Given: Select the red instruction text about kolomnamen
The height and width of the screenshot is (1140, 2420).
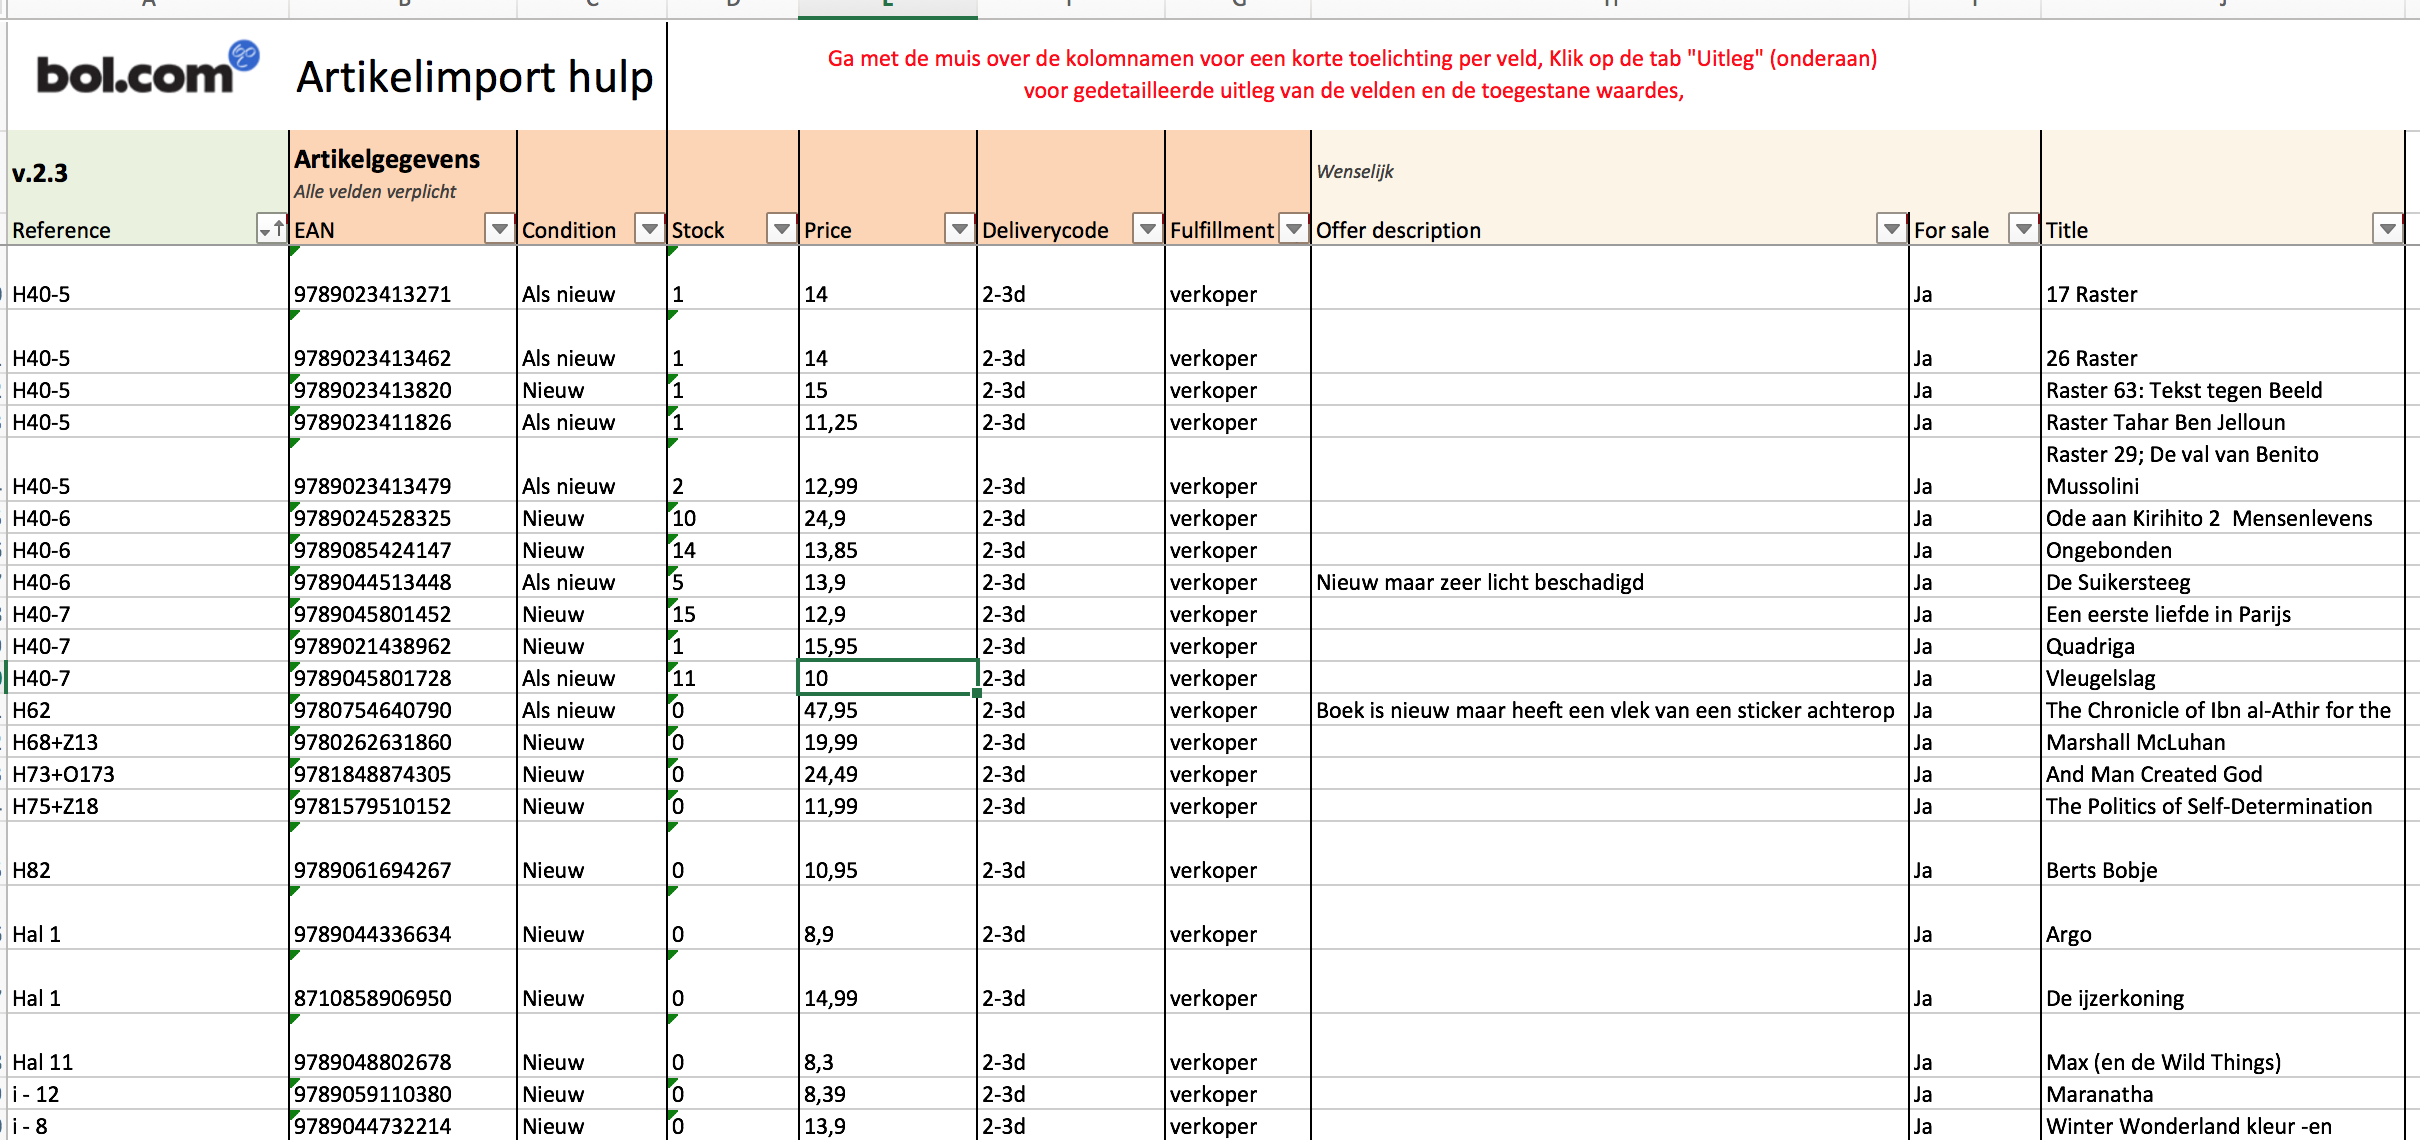Looking at the screenshot, I should click(x=1353, y=74).
